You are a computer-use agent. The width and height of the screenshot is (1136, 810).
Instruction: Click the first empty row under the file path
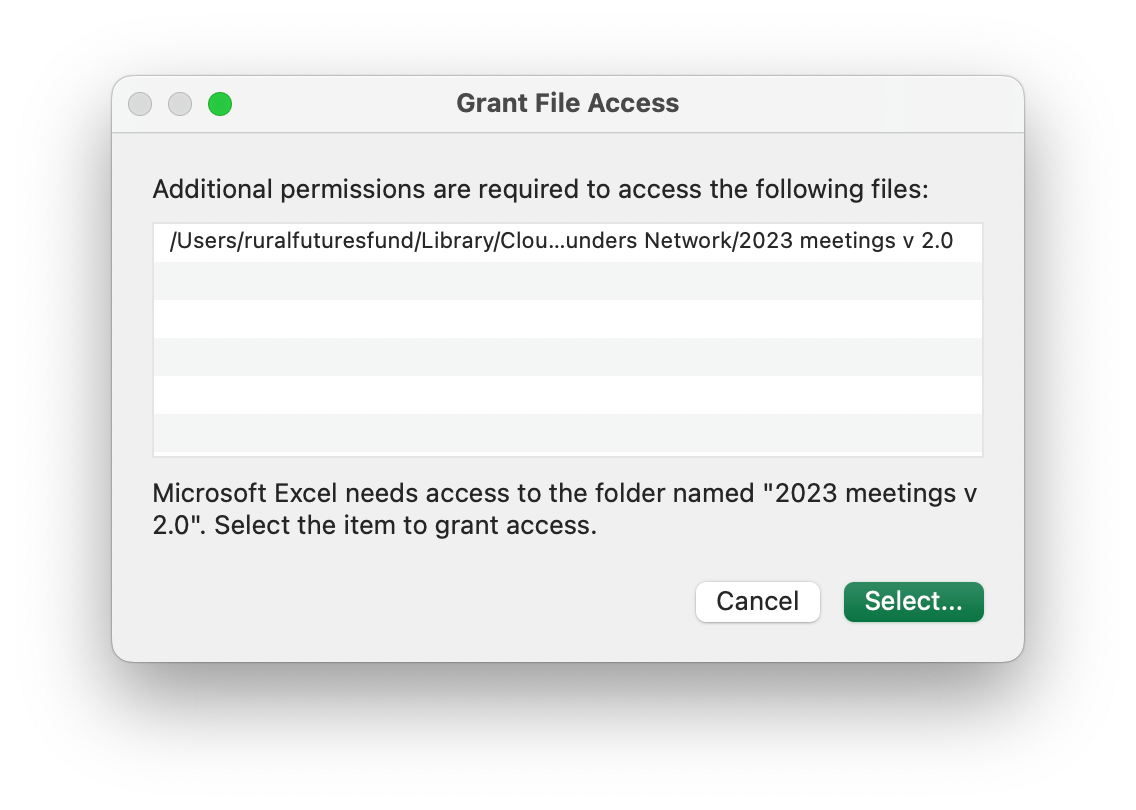(x=567, y=281)
